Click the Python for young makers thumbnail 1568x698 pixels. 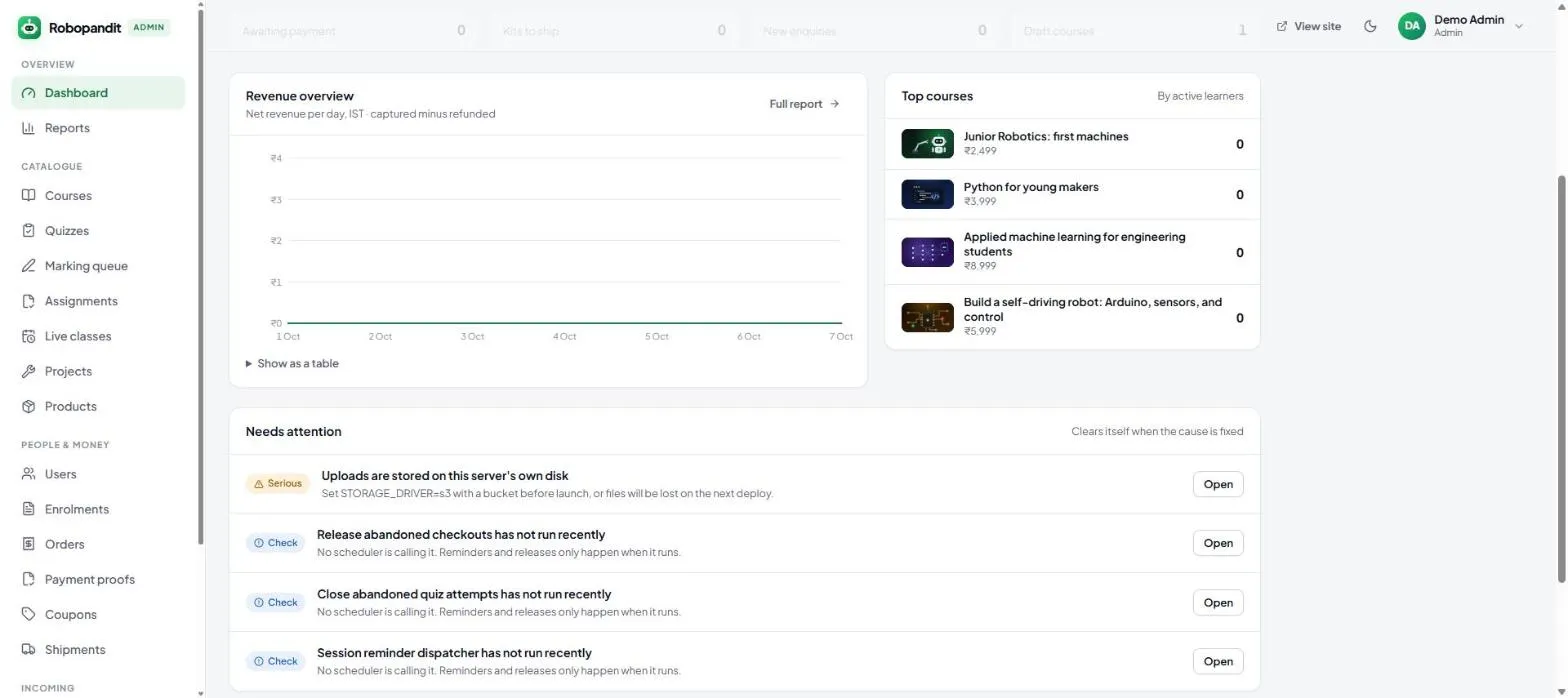coord(927,194)
